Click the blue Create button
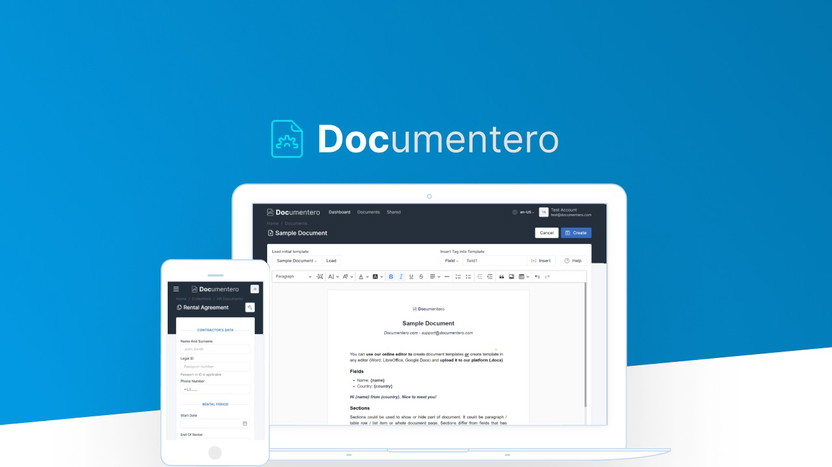The image size is (832, 467). pyautogui.click(x=576, y=233)
